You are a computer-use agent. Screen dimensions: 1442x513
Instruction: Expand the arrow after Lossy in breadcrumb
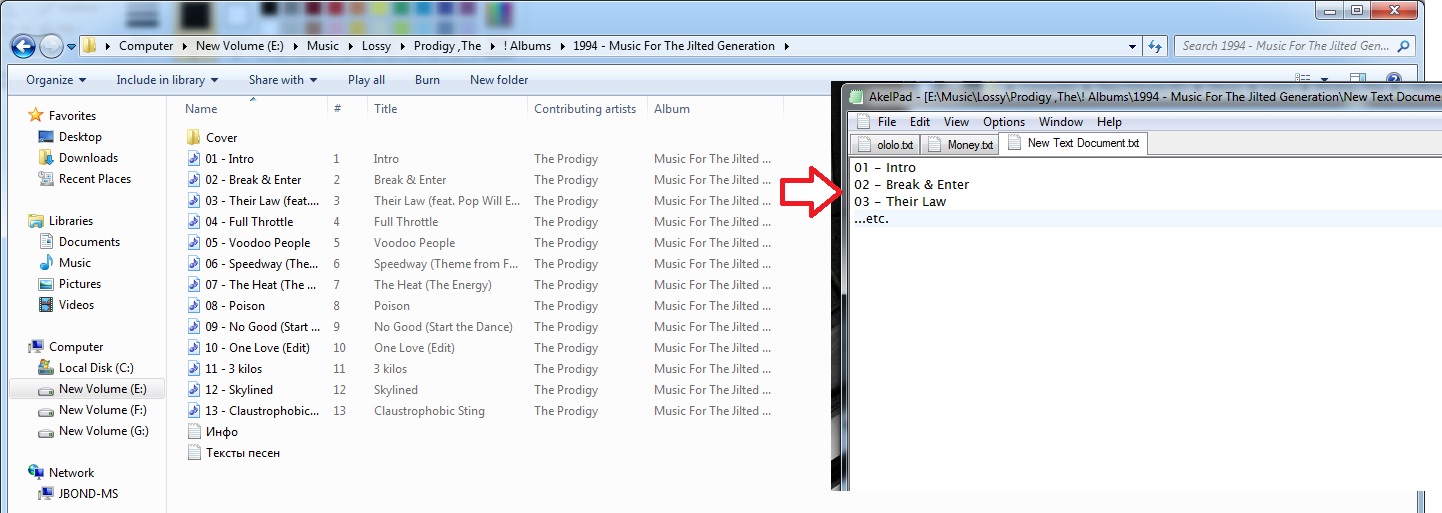tap(402, 46)
